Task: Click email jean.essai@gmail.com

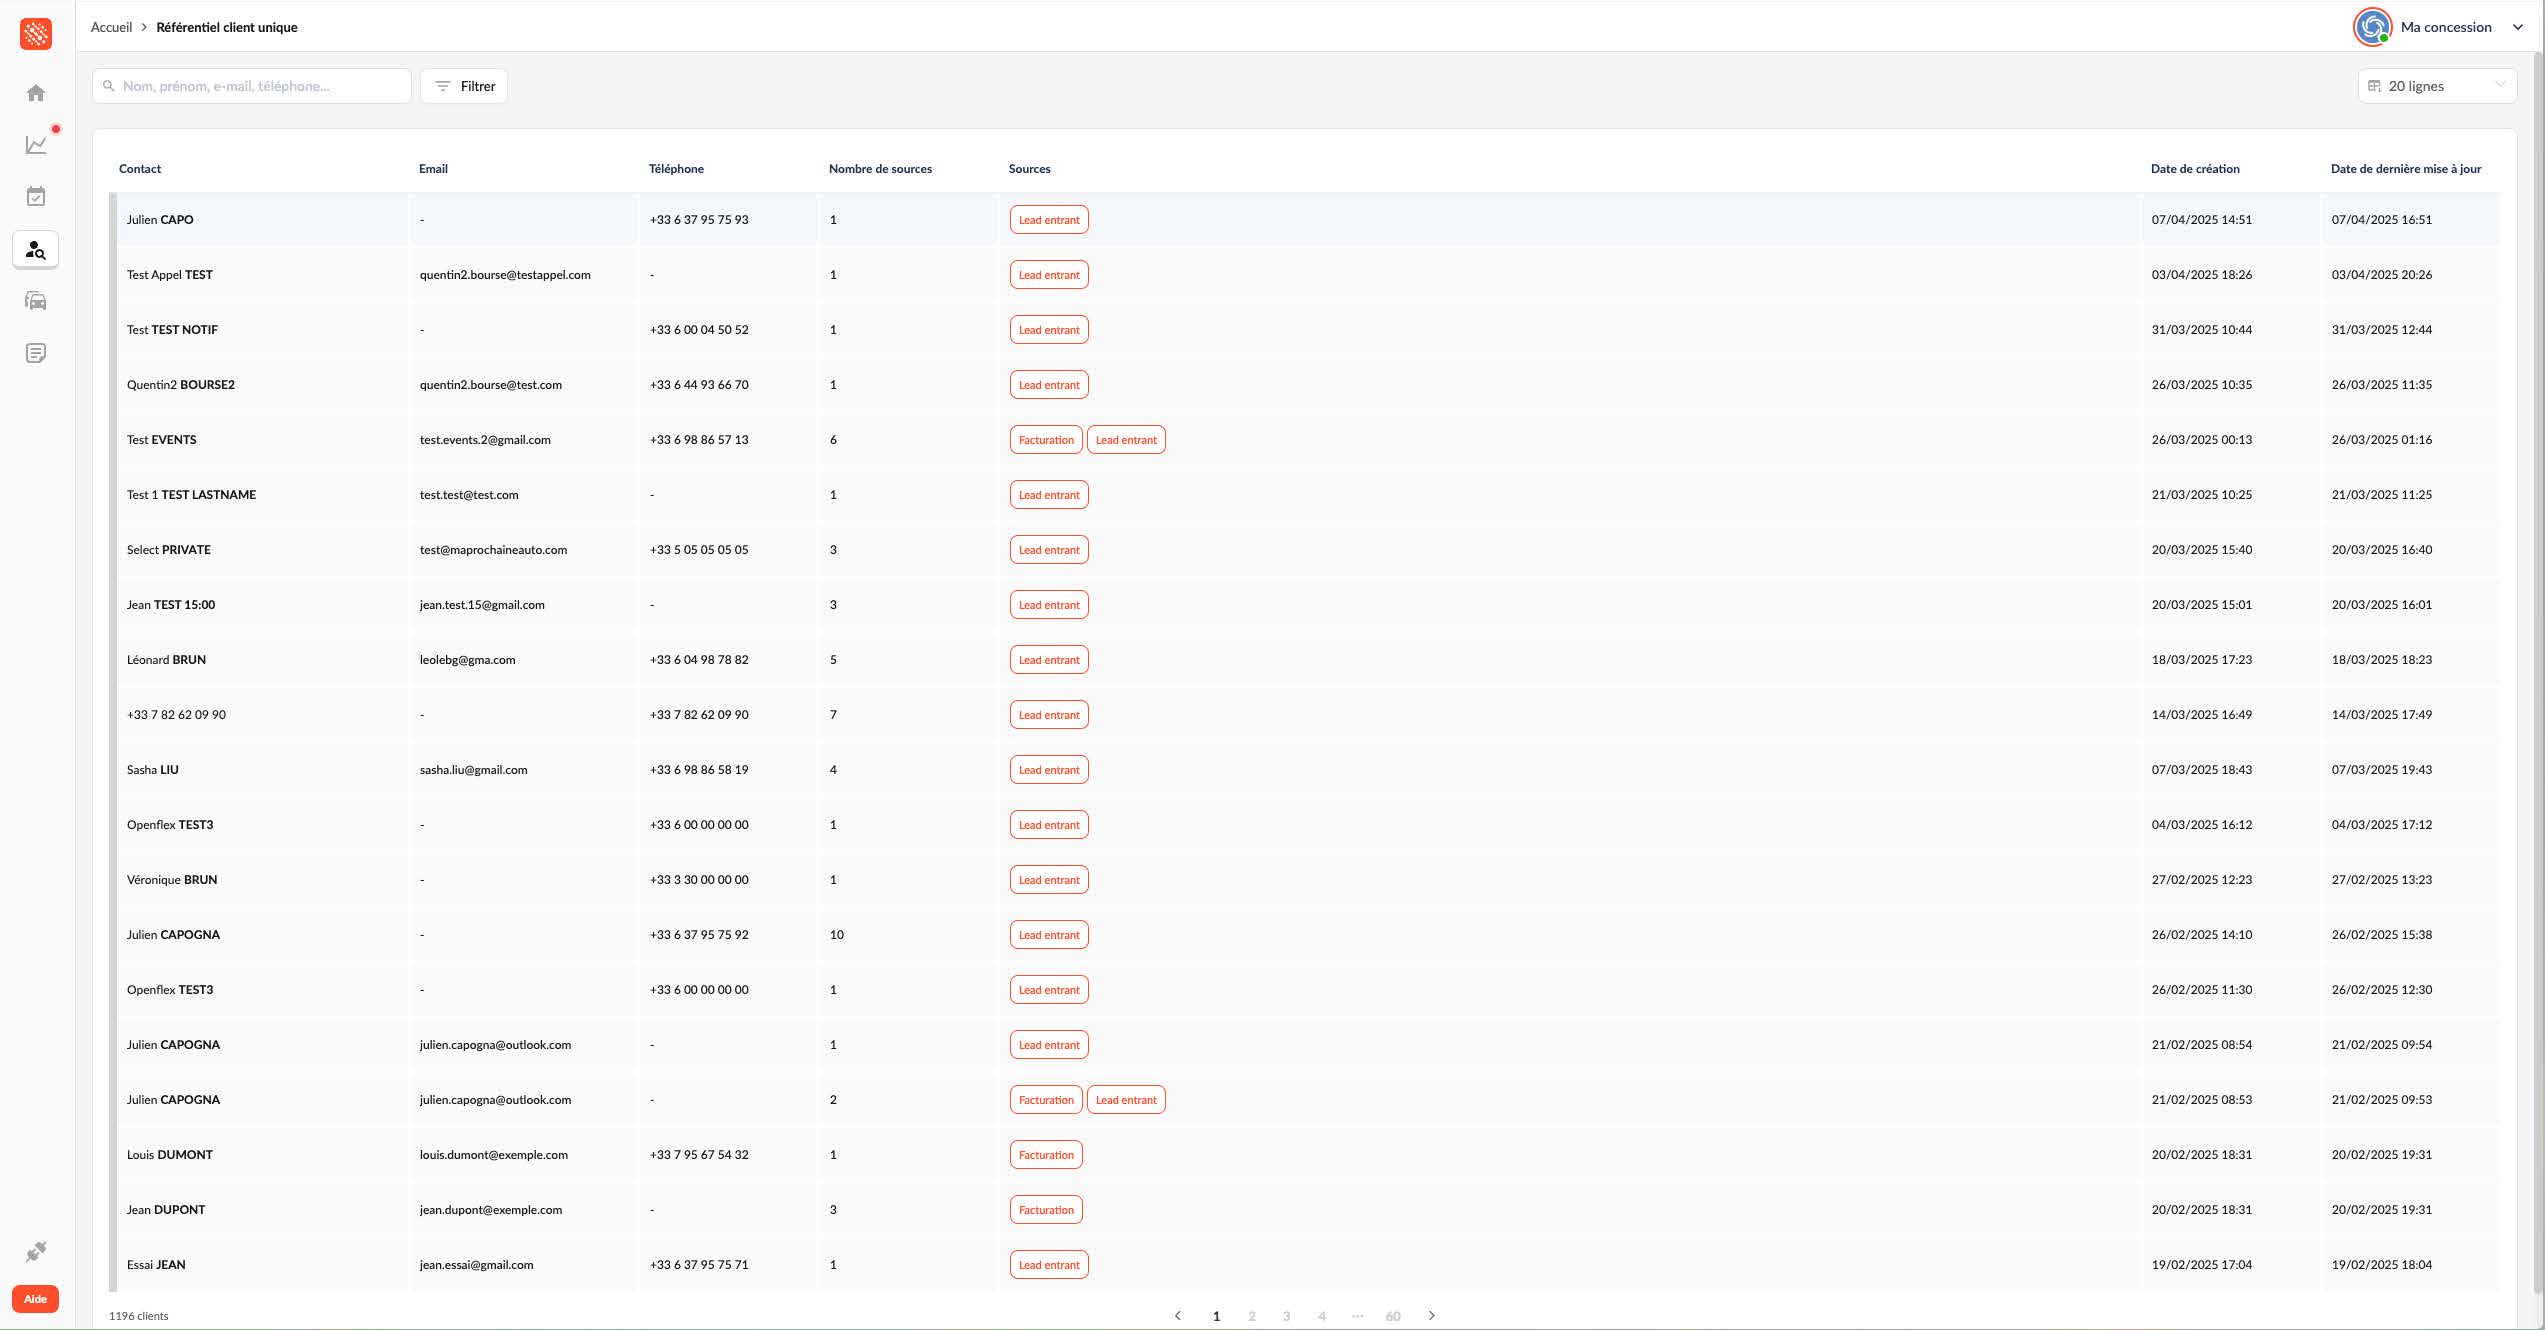Action: coord(477,1265)
